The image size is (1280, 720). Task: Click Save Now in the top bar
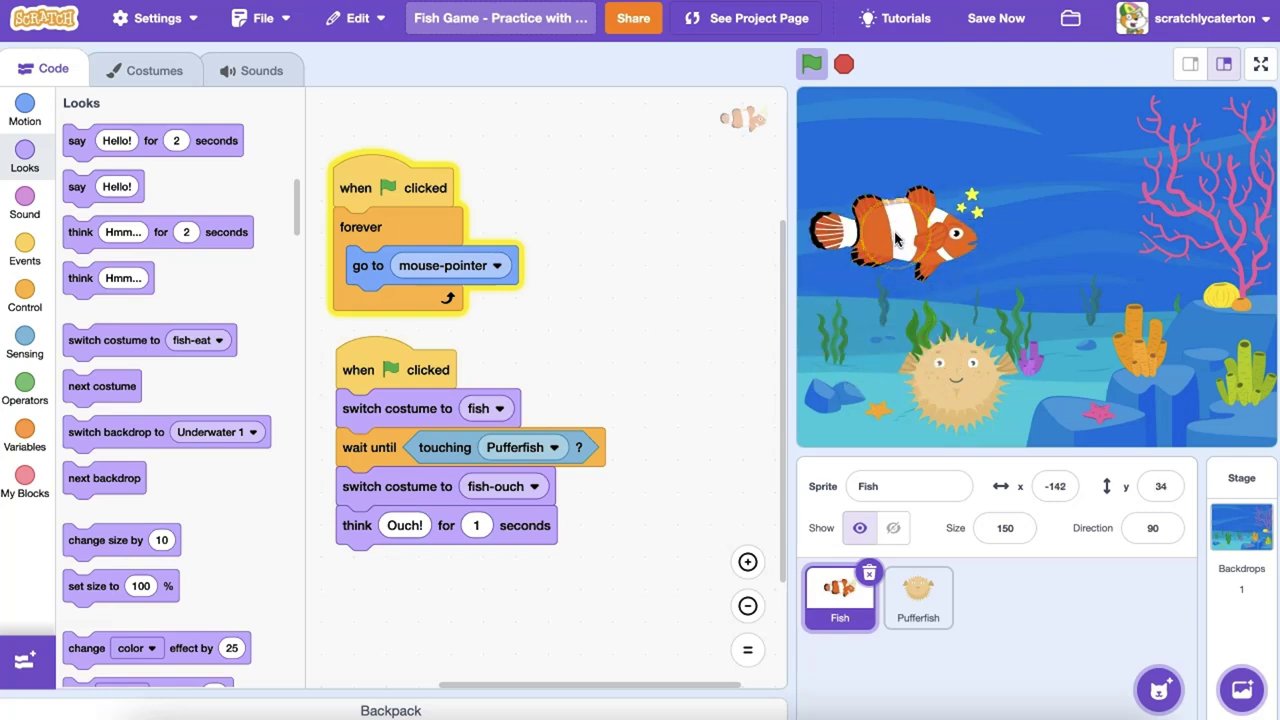[x=995, y=18]
